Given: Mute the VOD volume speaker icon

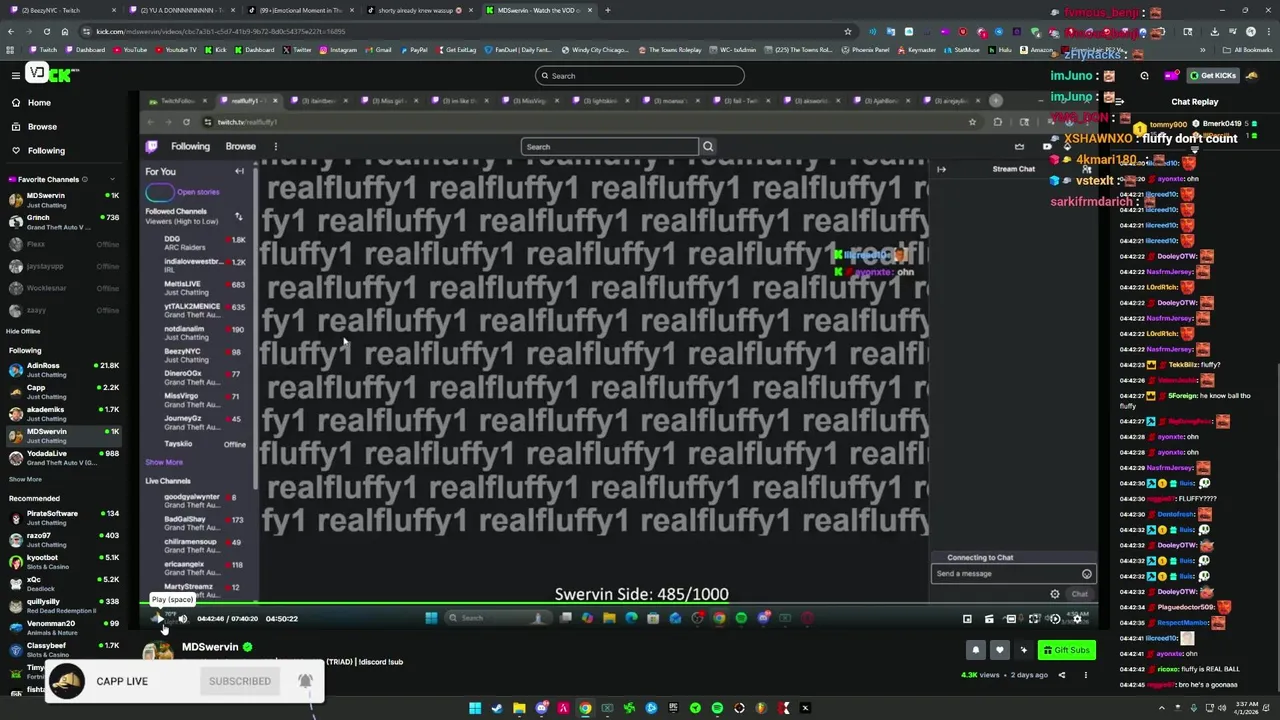Looking at the screenshot, I should click(x=183, y=619).
